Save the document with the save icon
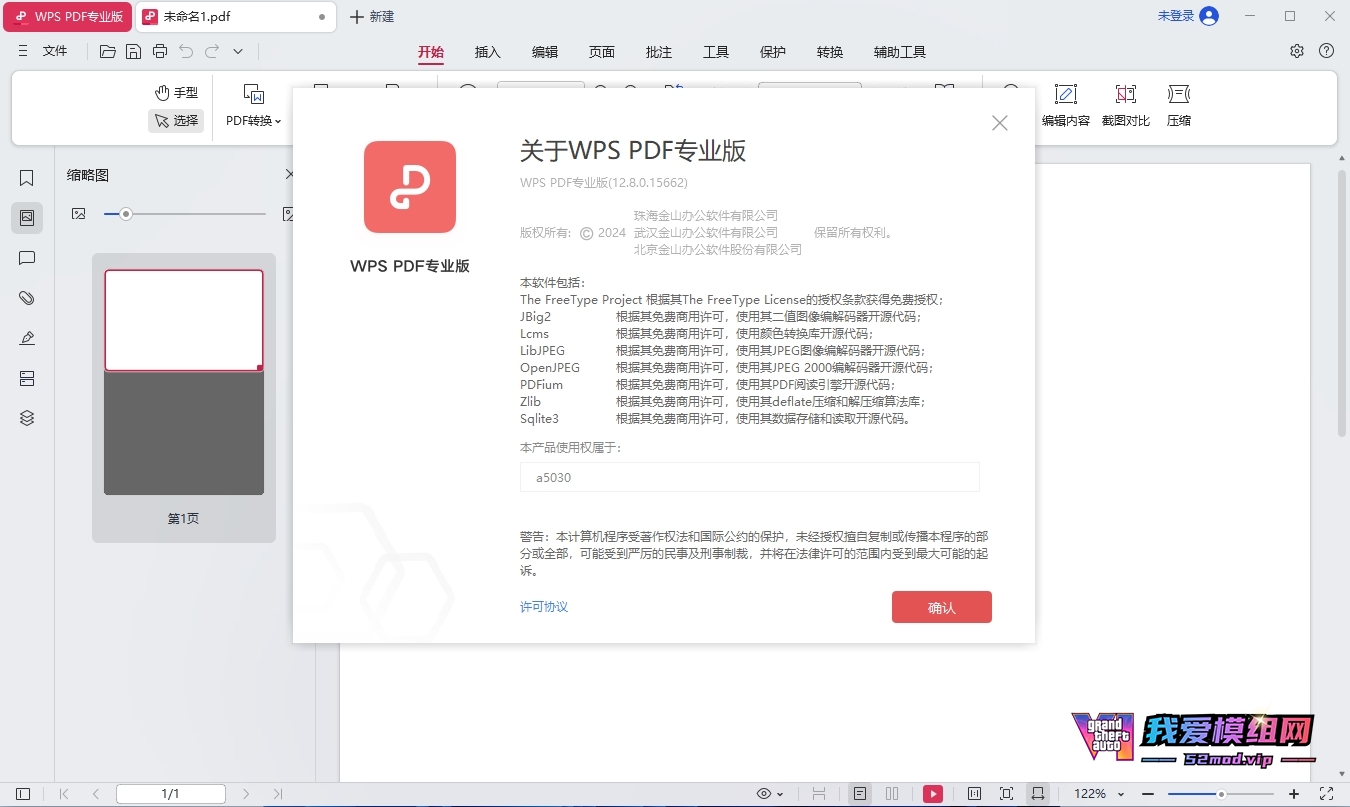 pos(133,51)
